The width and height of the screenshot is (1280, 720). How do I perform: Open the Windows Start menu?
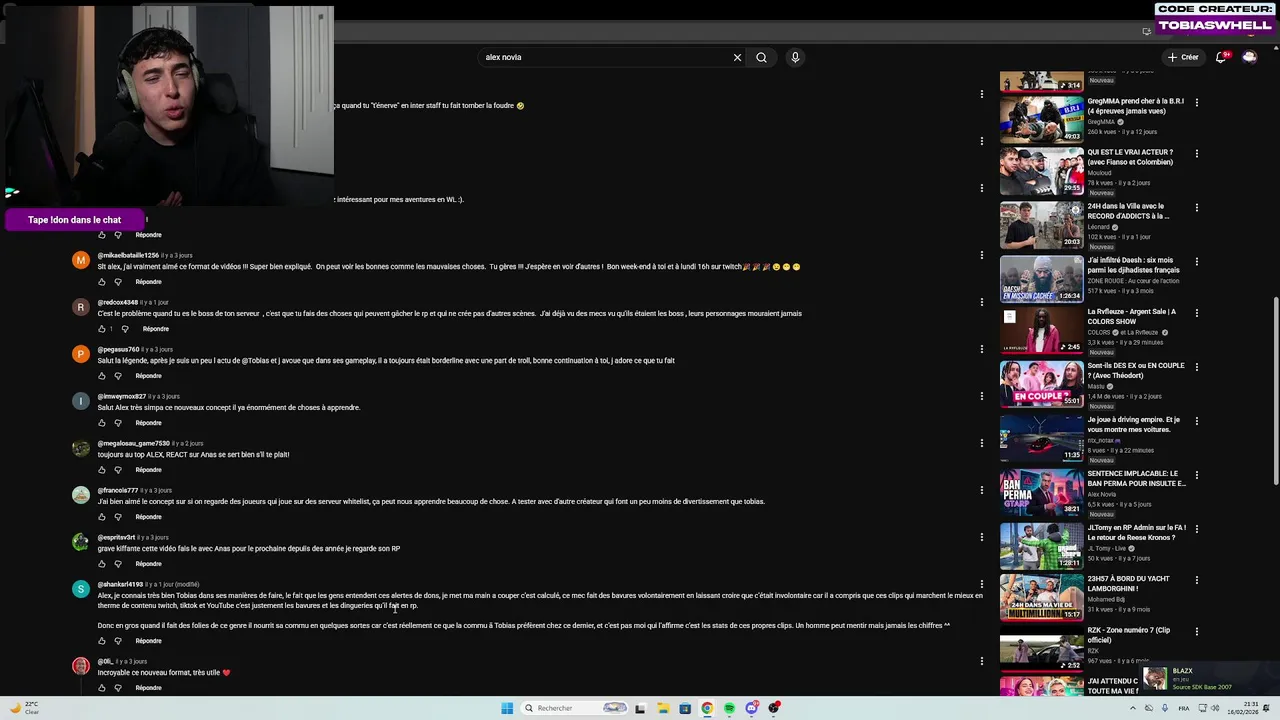[507, 708]
